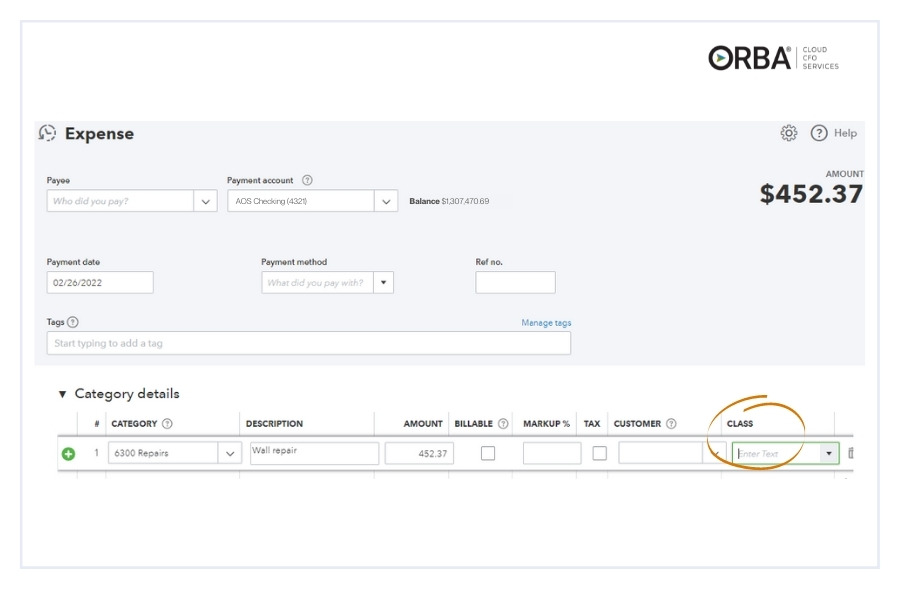
Task: Expand the Class dropdown arrow
Action: pos(828,454)
